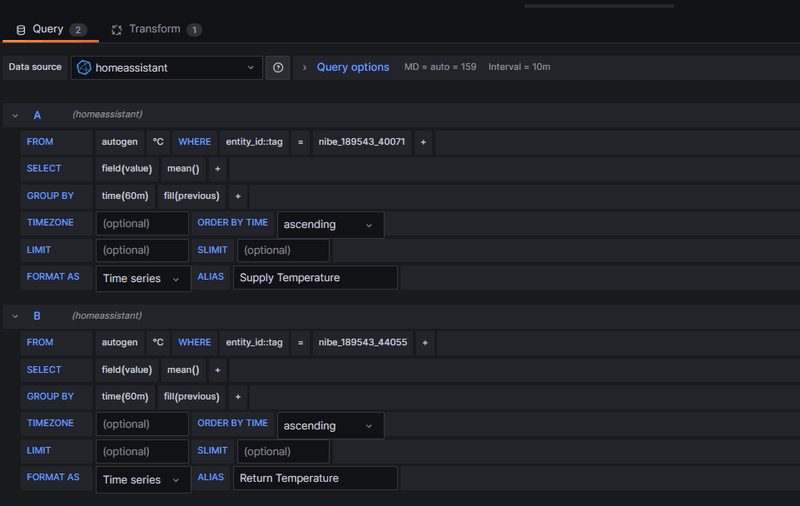The image size is (800, 506).
Task: Click the autogen policy in query B
Action: pyautogui.click(x=119, y=342)
